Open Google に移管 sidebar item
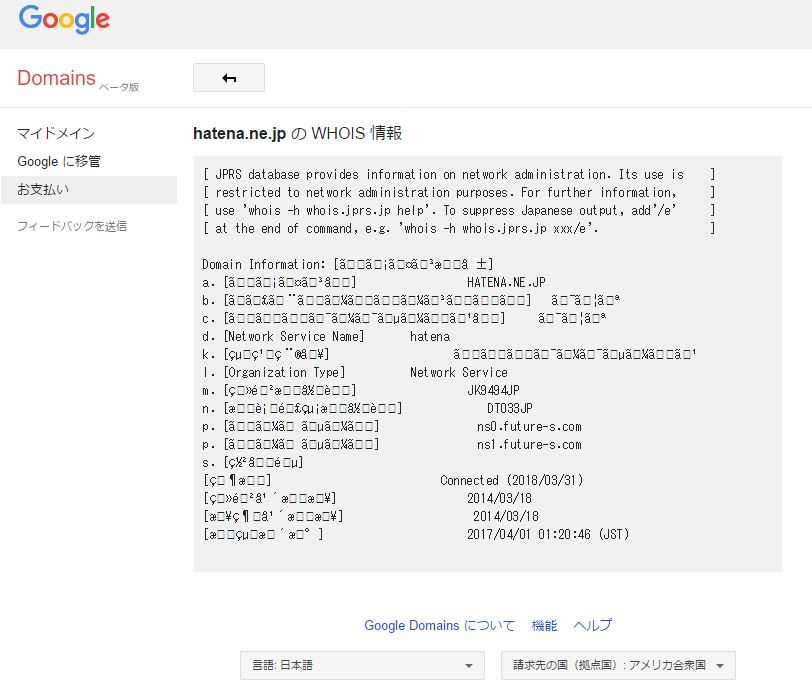This screenshot has width=812, height=699. (x=59, y=162)
